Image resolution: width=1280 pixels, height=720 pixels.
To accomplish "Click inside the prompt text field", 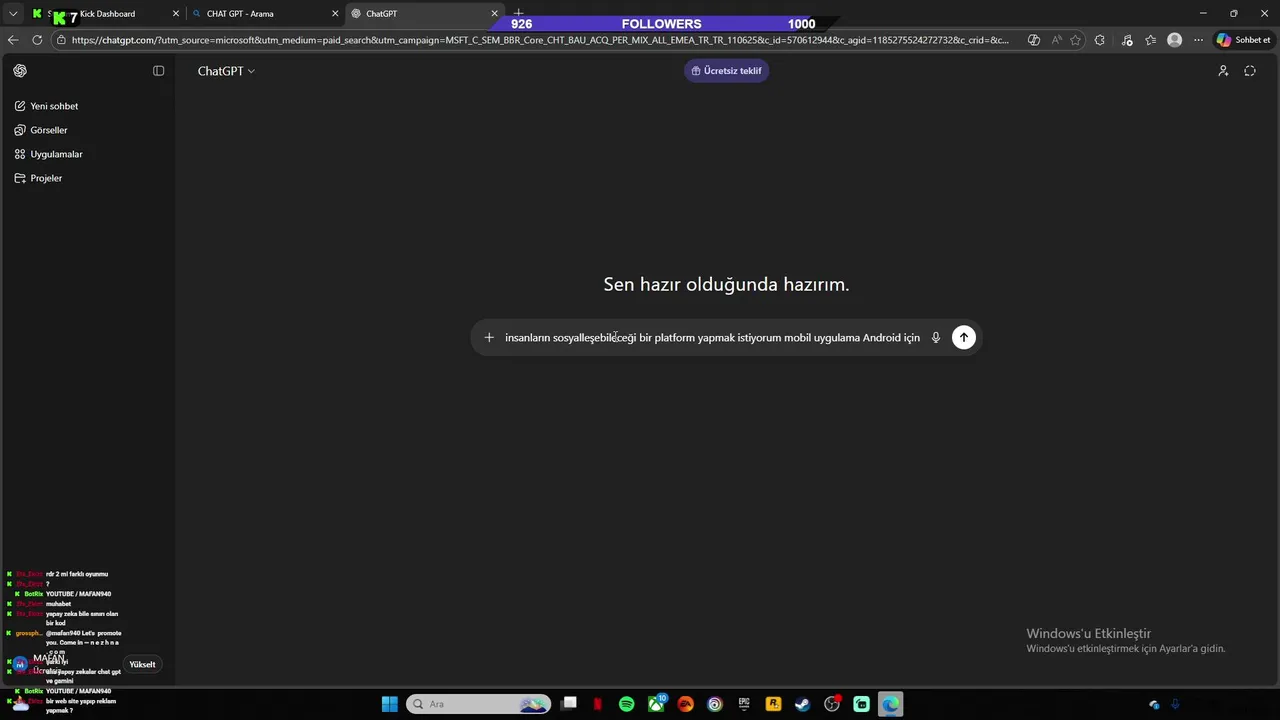I will (712, 338).
